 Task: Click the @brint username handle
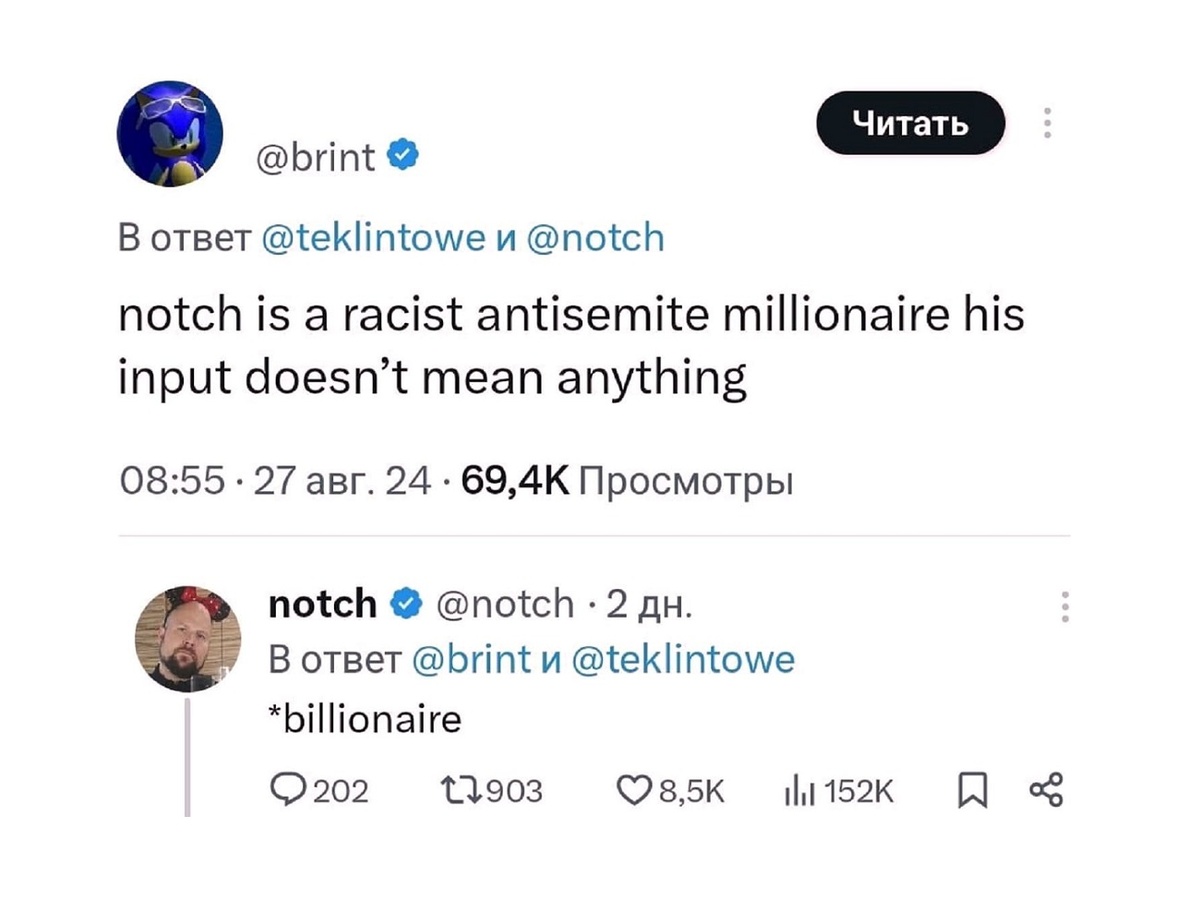coord(317,156)
